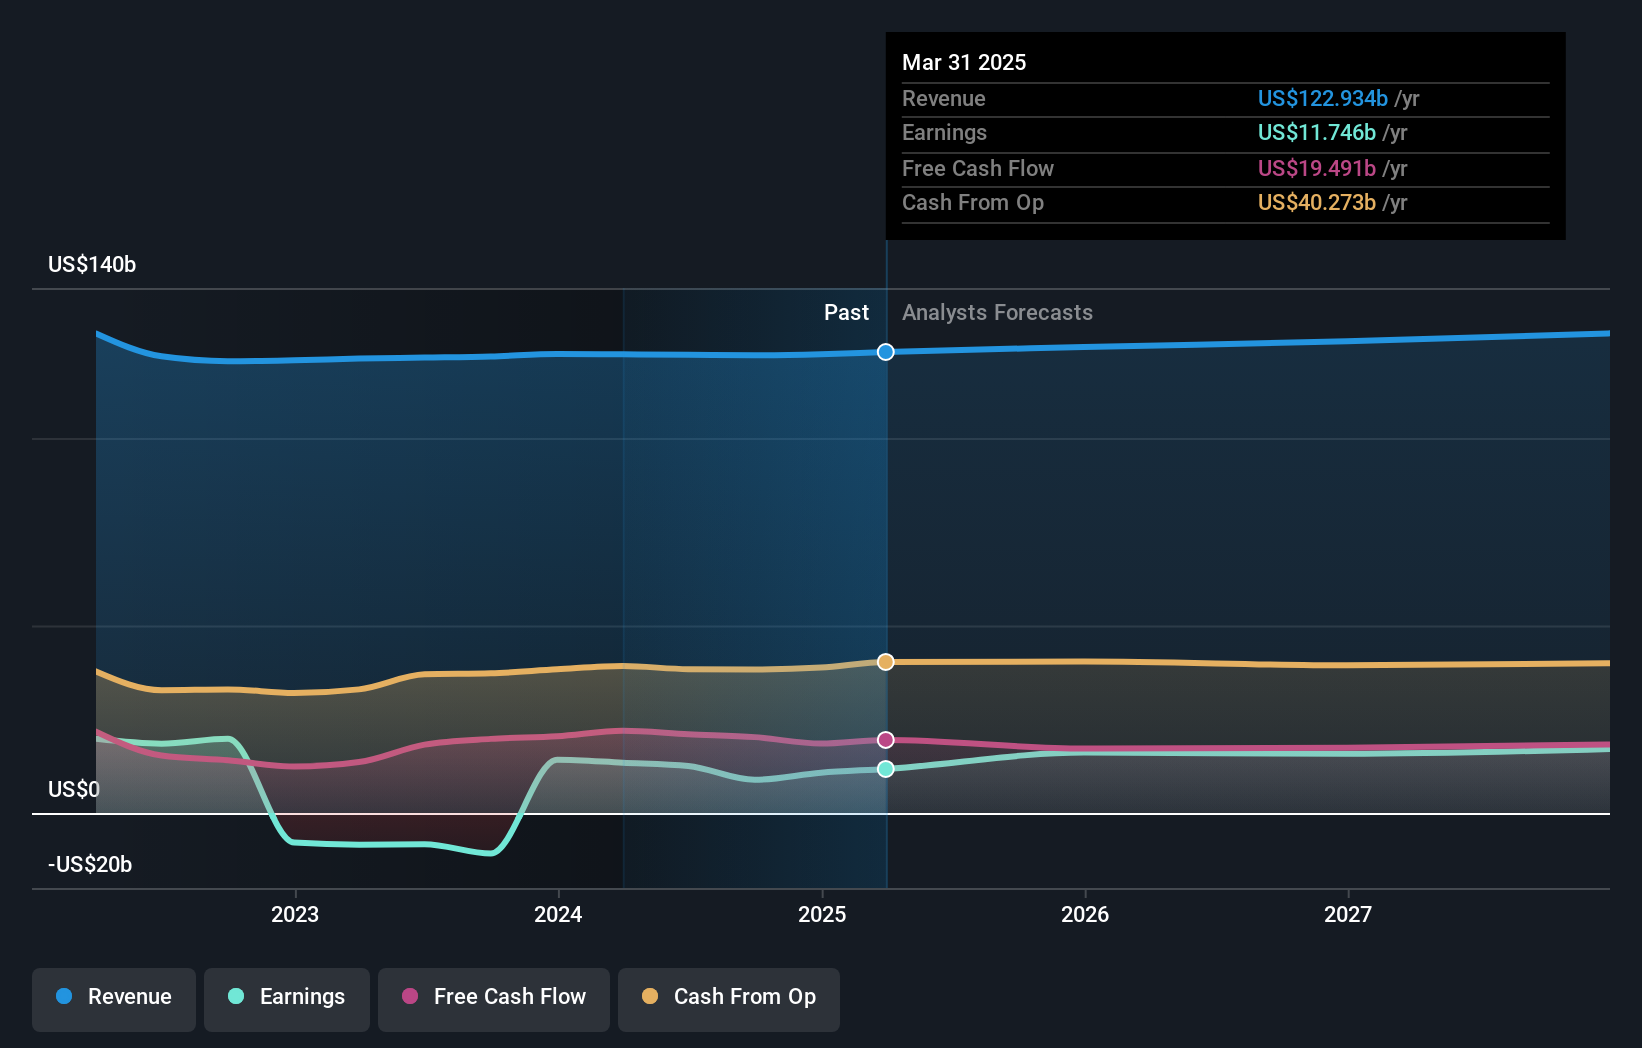Image resolution: width=1642 pixels, height=1048 pixels.
Task: Click the 2023 axis label
Action: coord(295,914)
